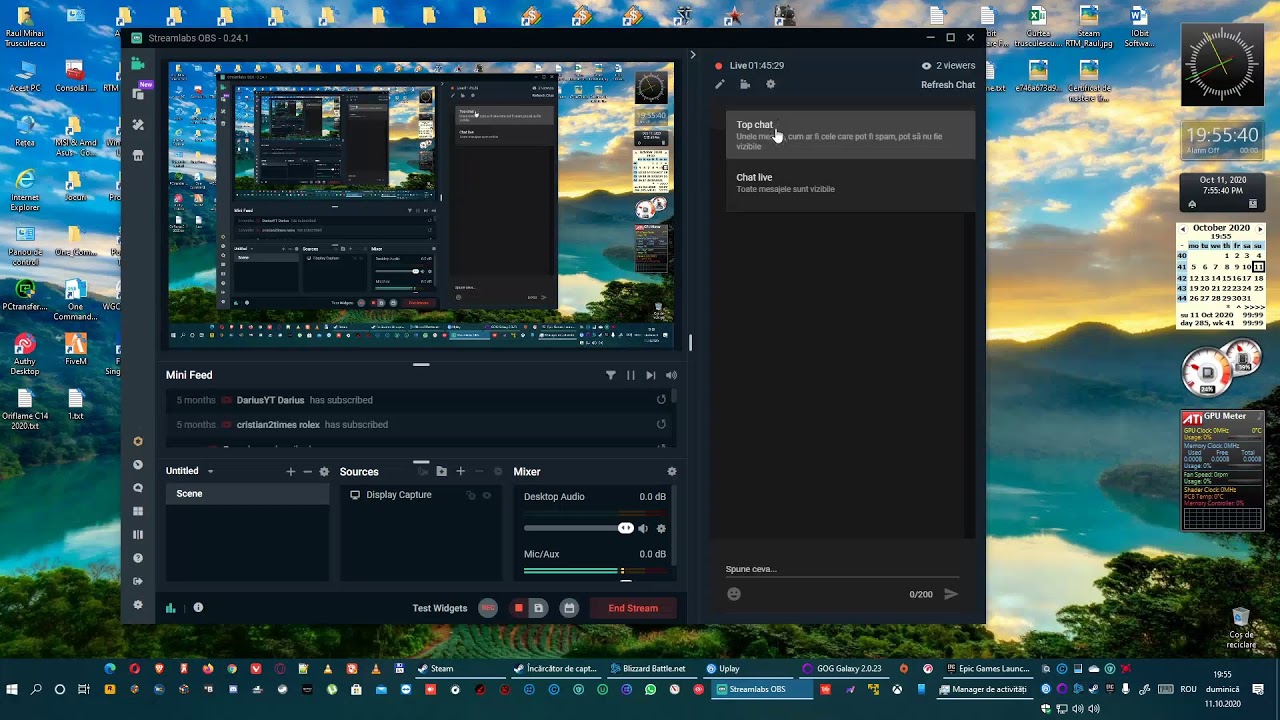Remove the selected scene with minus icon
The height and width of the screenshot is (720, 1280).
[x=307, y=471]
